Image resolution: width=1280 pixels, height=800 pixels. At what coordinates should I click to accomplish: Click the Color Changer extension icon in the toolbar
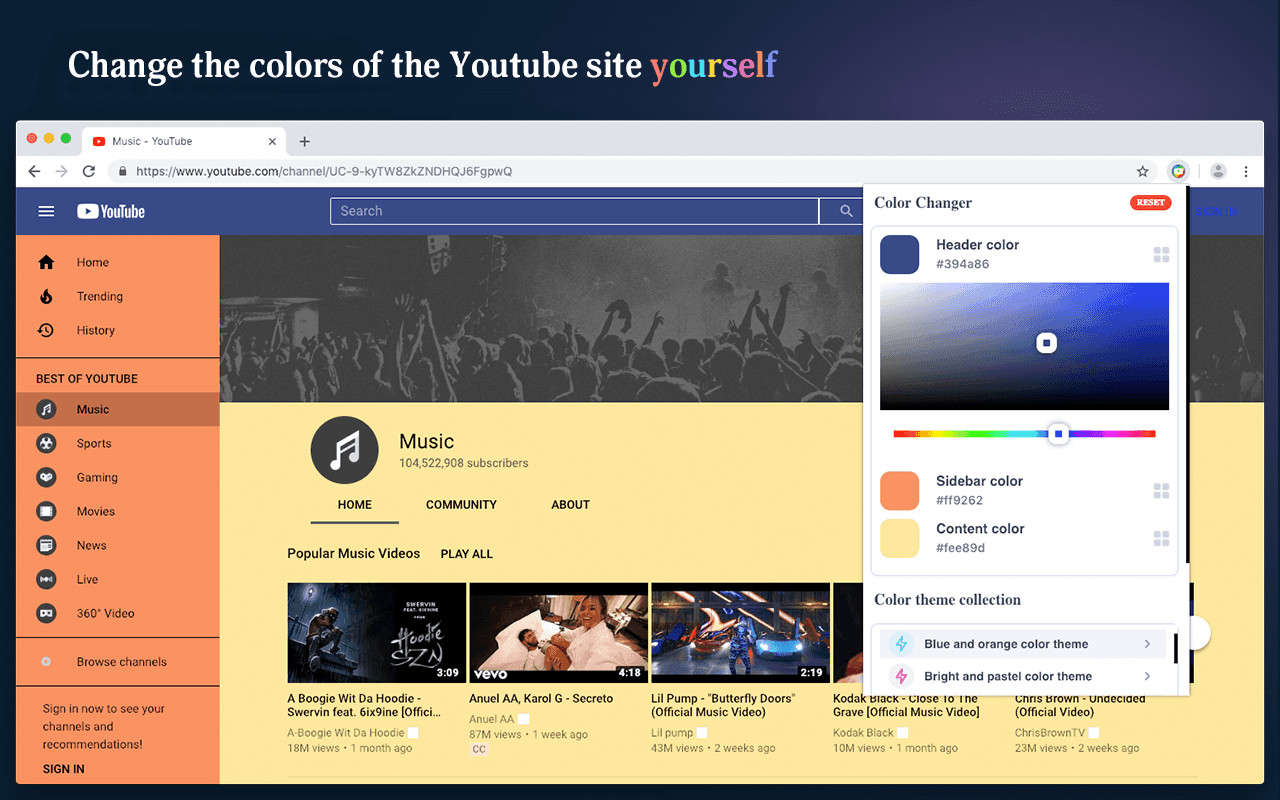point(1178,171)
